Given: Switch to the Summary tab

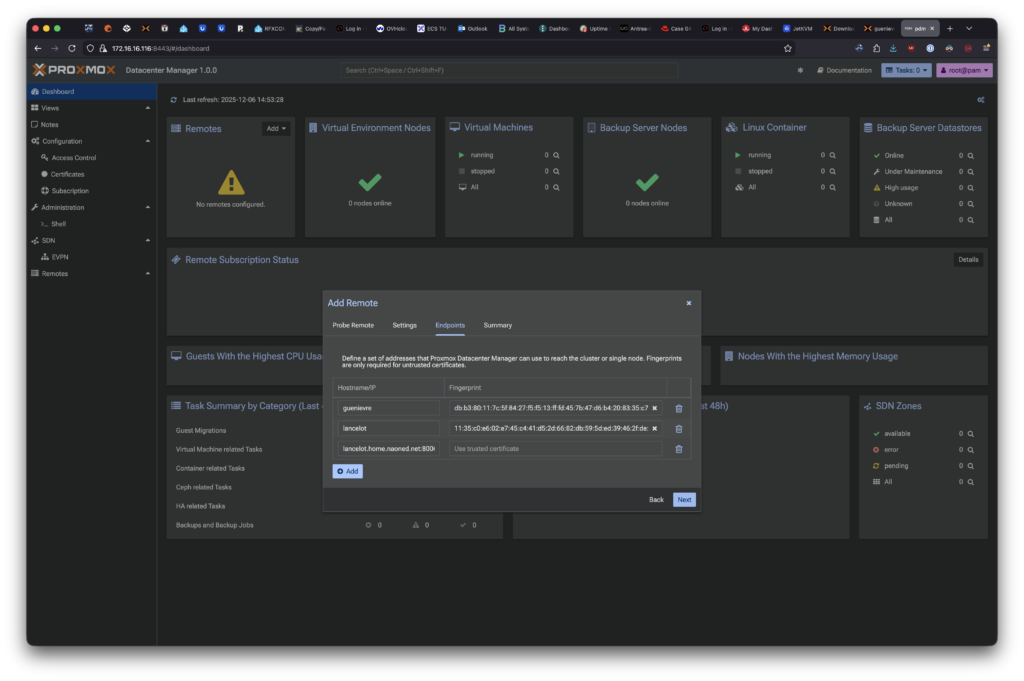Looking at the screenshot, I should point(497,325).
